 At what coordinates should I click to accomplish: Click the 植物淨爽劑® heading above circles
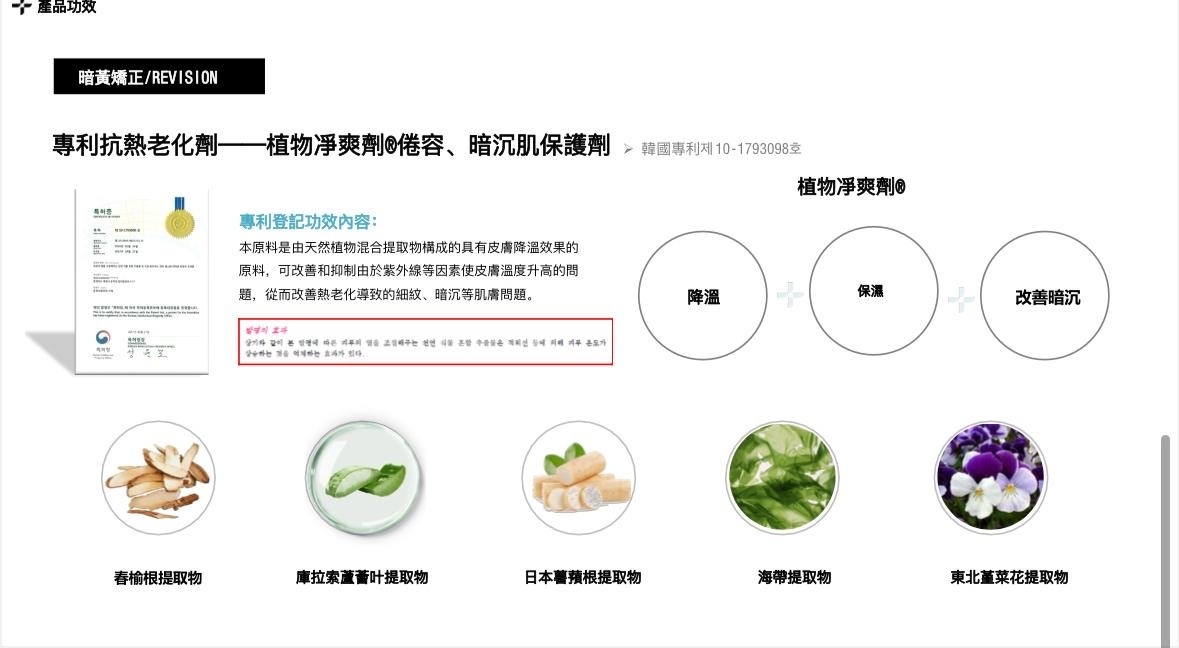(851, 186)
